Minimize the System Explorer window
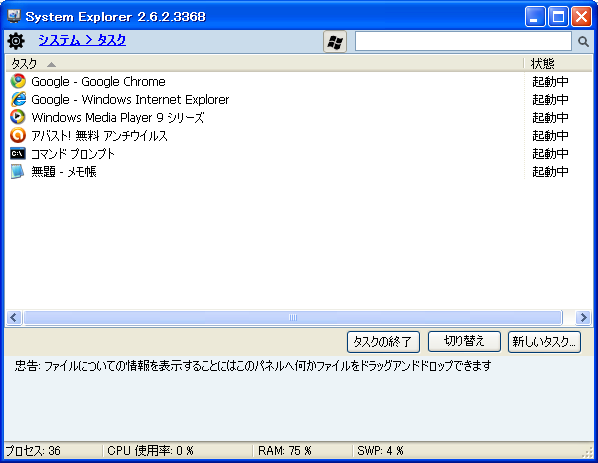598x463 pixels. pyautogui.click(x=535, y=16)
